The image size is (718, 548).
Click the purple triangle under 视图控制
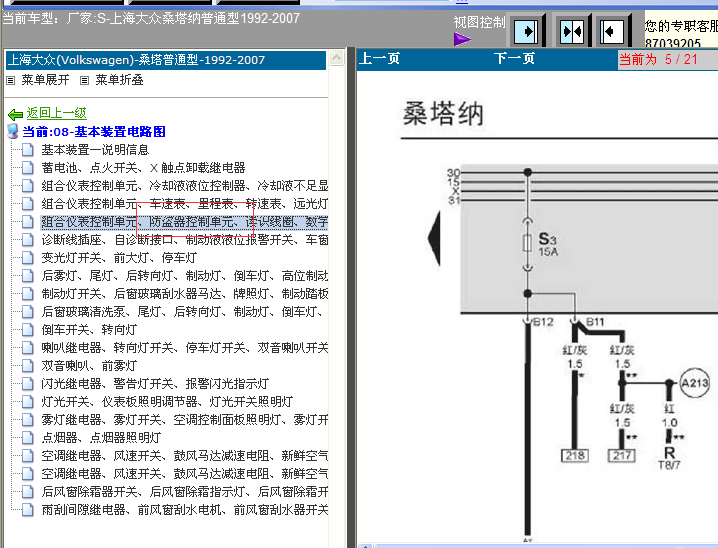point(462,39)
